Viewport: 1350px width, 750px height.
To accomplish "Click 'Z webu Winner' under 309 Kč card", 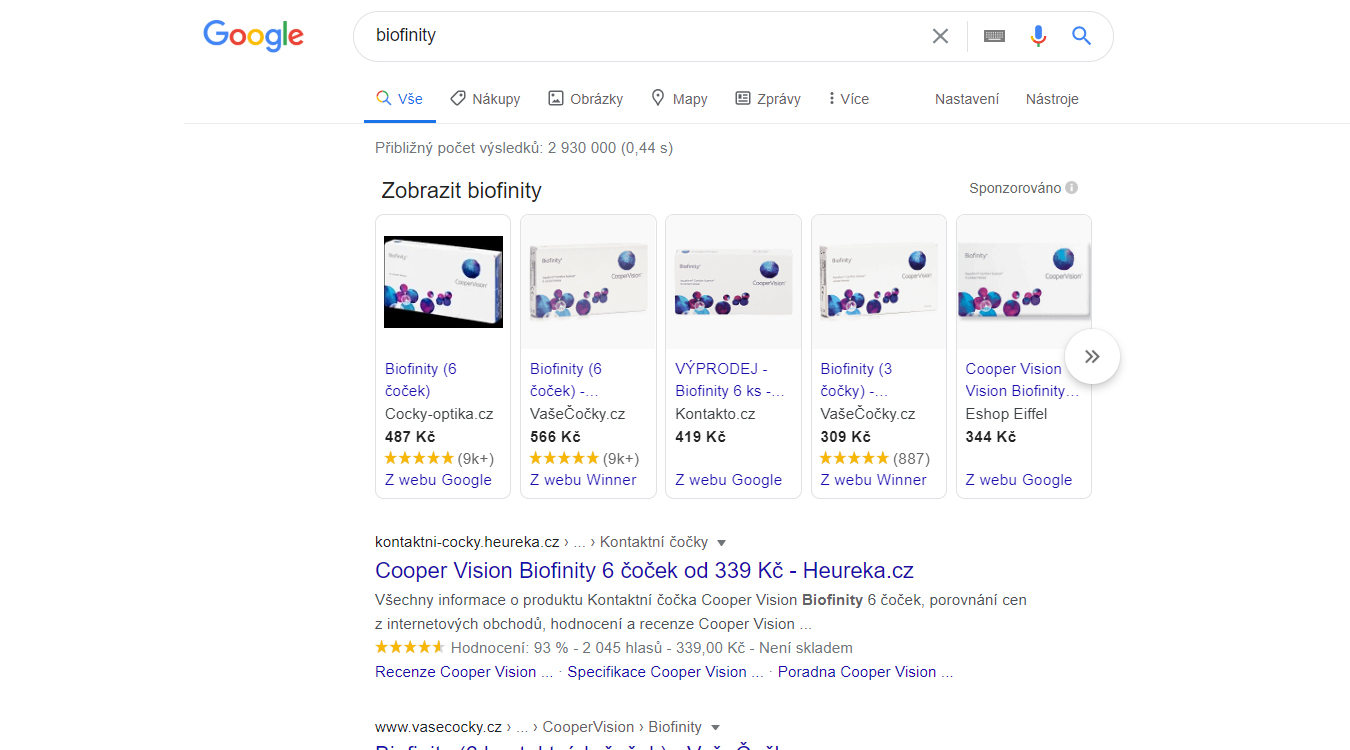I will [x=874, y=480].
